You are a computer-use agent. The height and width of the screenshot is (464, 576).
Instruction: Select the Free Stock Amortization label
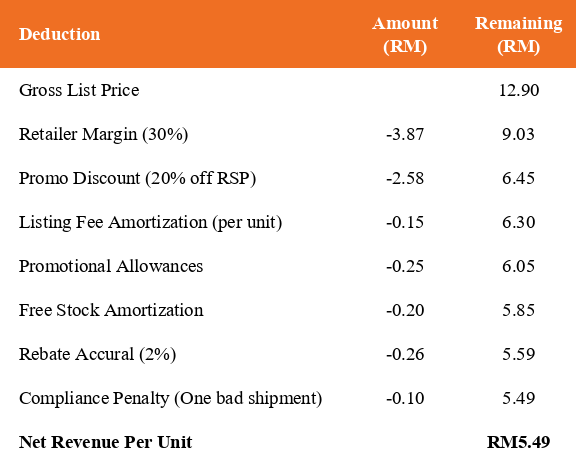[111, 310]
